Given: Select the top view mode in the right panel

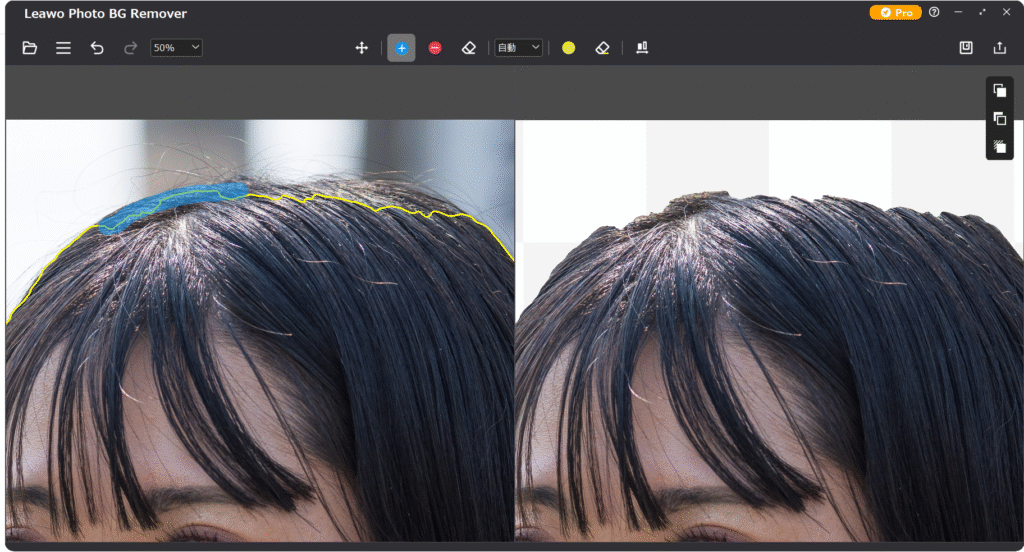Looking at the screenshot, I should pos(999,90).
